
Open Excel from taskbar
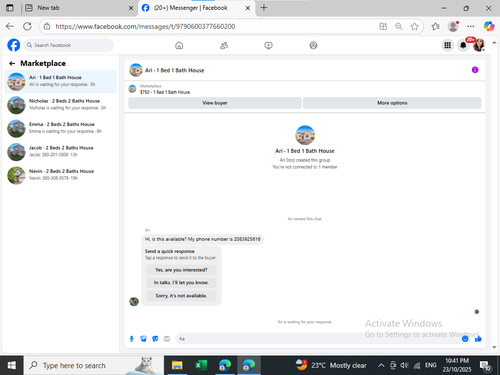201,365
